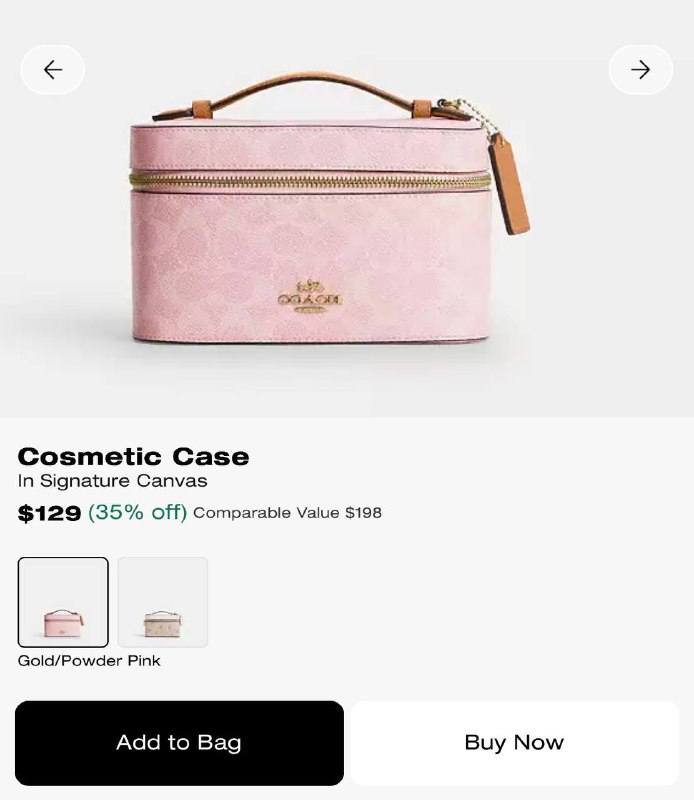Tap the Buy Now button
The height and width of the screenshot is (800, 694).
click(x=514, y=743)
